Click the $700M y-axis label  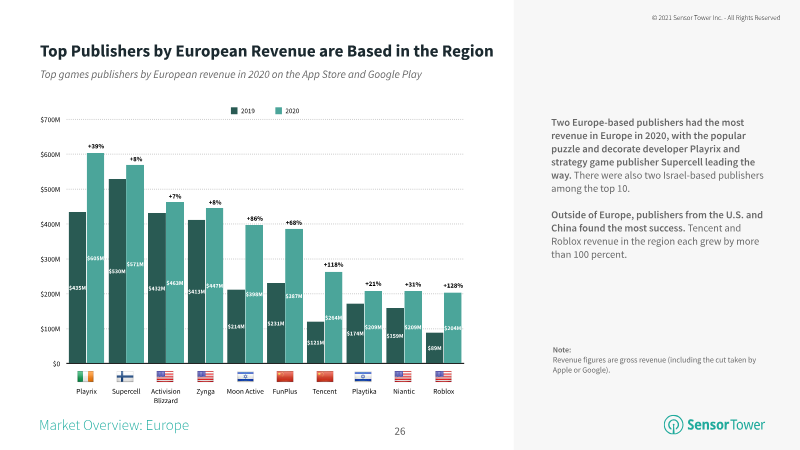click(50, 120)
